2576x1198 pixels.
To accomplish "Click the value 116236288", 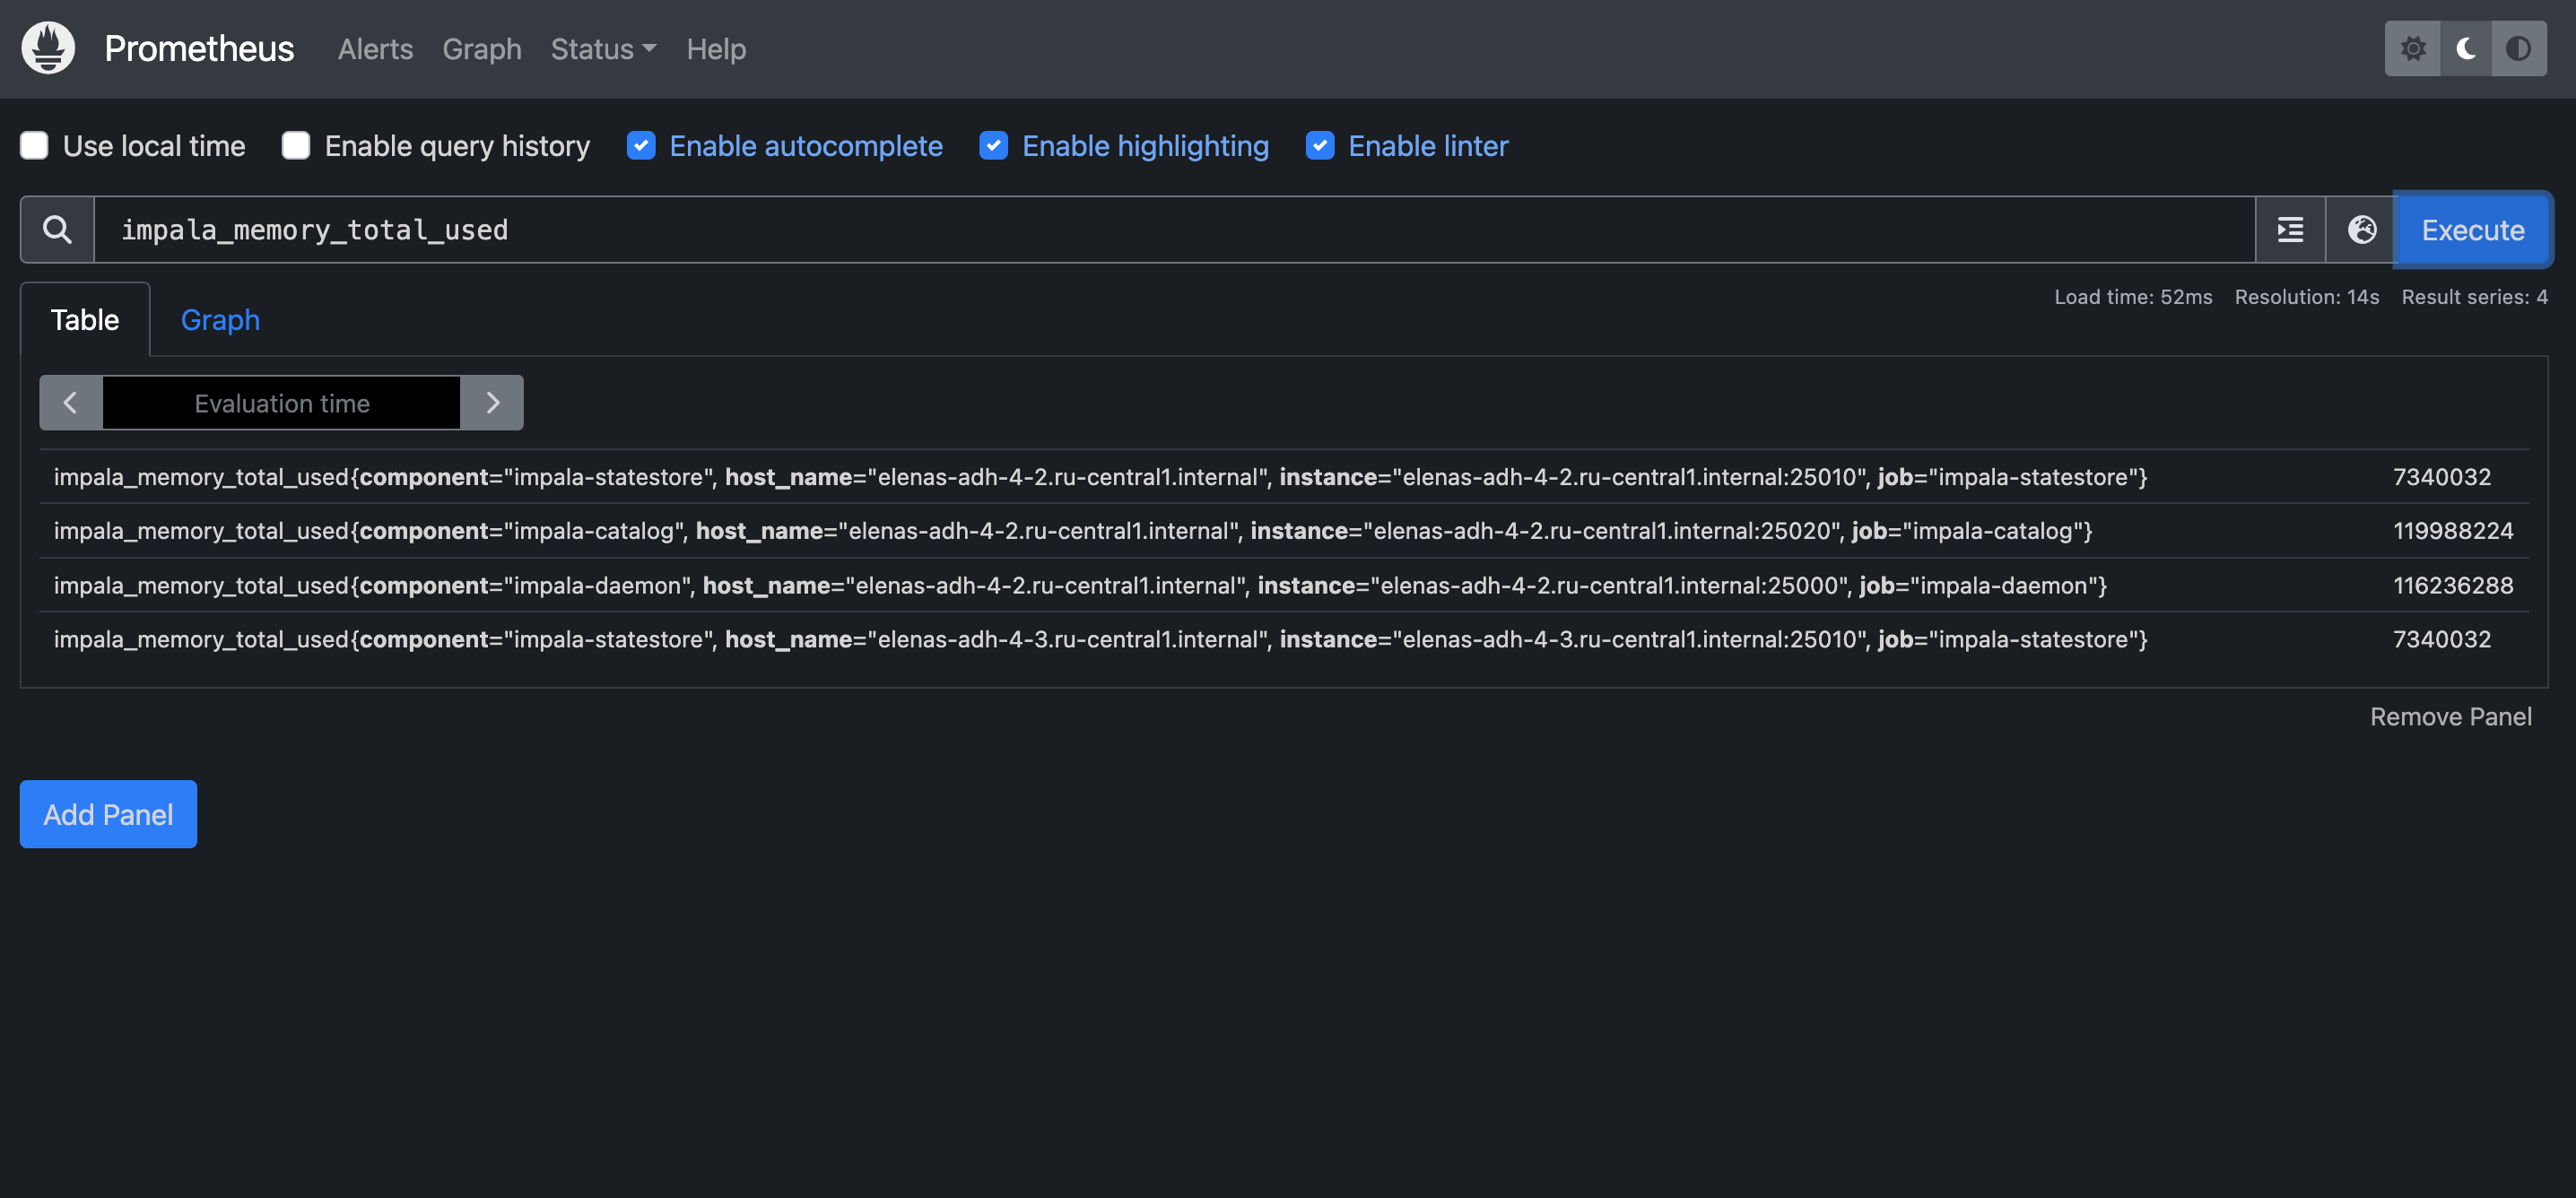I will coord(2452,585).
